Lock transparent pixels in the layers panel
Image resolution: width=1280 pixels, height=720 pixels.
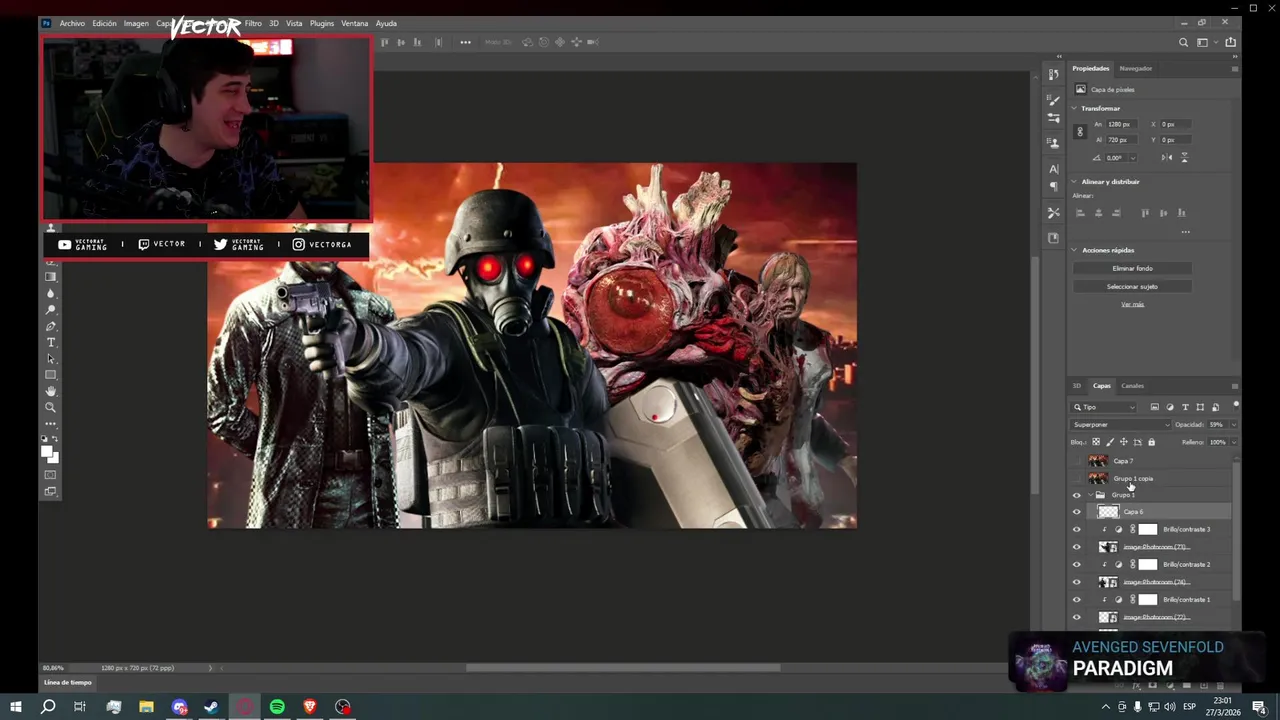(1096, 442)
